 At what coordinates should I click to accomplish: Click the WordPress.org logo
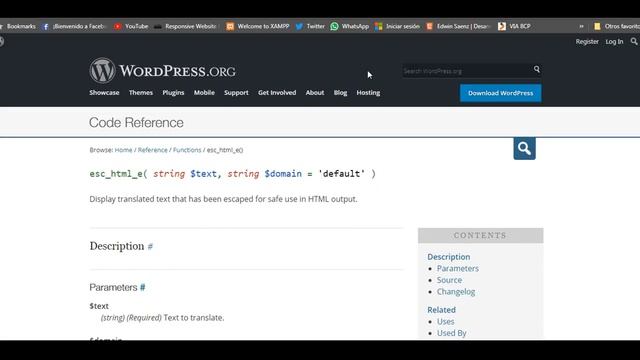click(162, 71)
